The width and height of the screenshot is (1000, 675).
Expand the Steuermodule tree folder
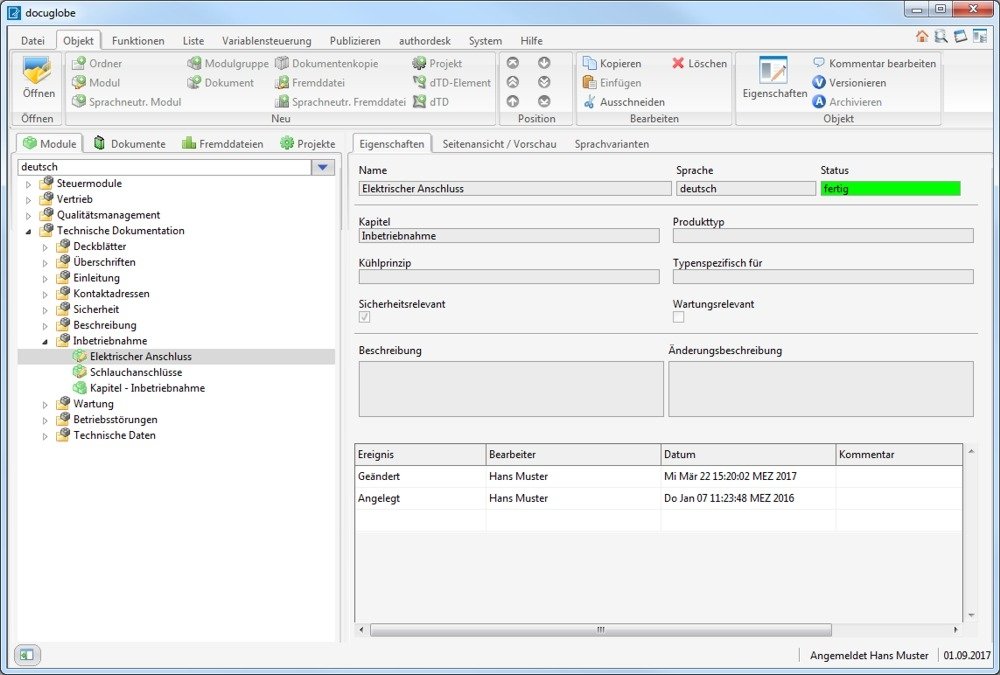pos(28,184)
